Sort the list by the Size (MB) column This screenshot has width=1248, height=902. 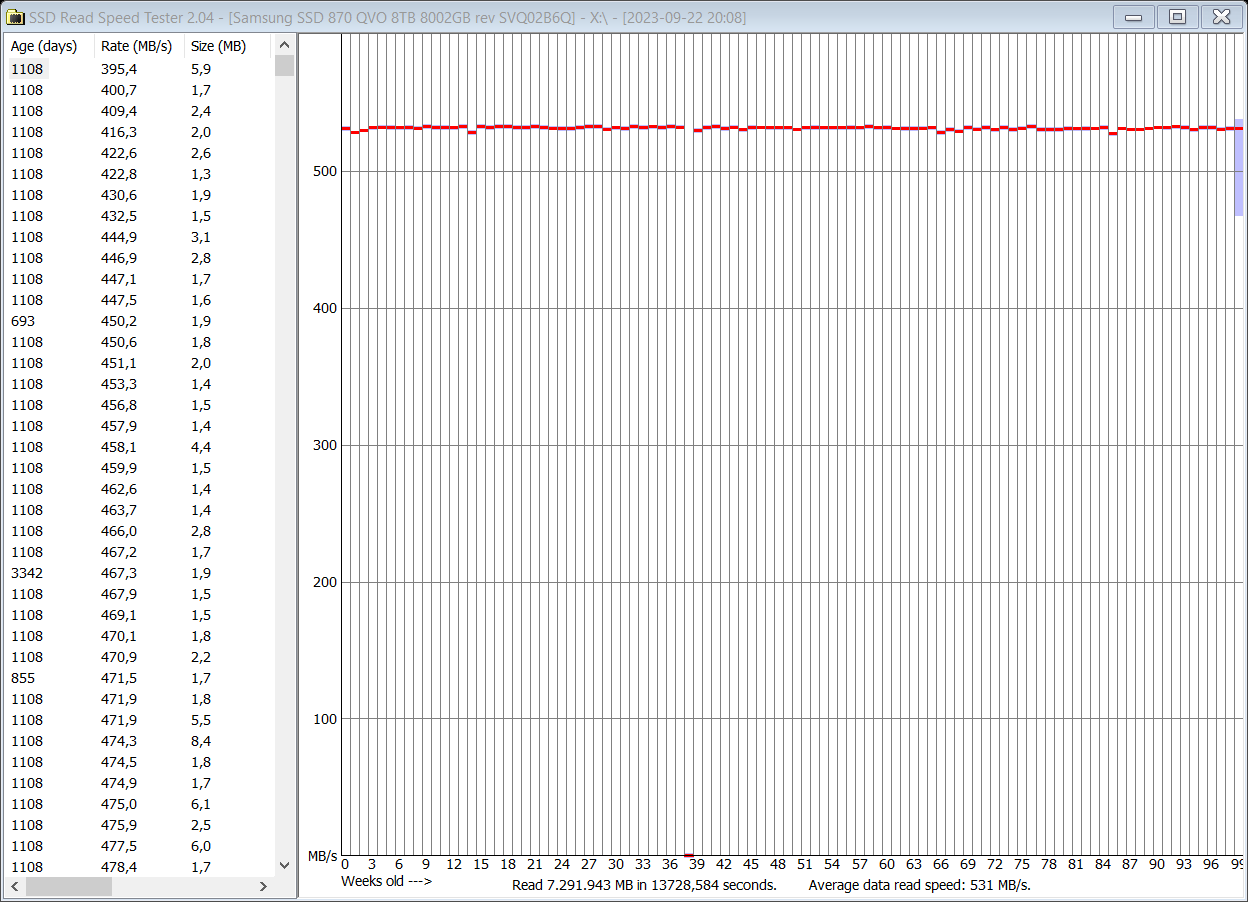click(x=218, y=46)
